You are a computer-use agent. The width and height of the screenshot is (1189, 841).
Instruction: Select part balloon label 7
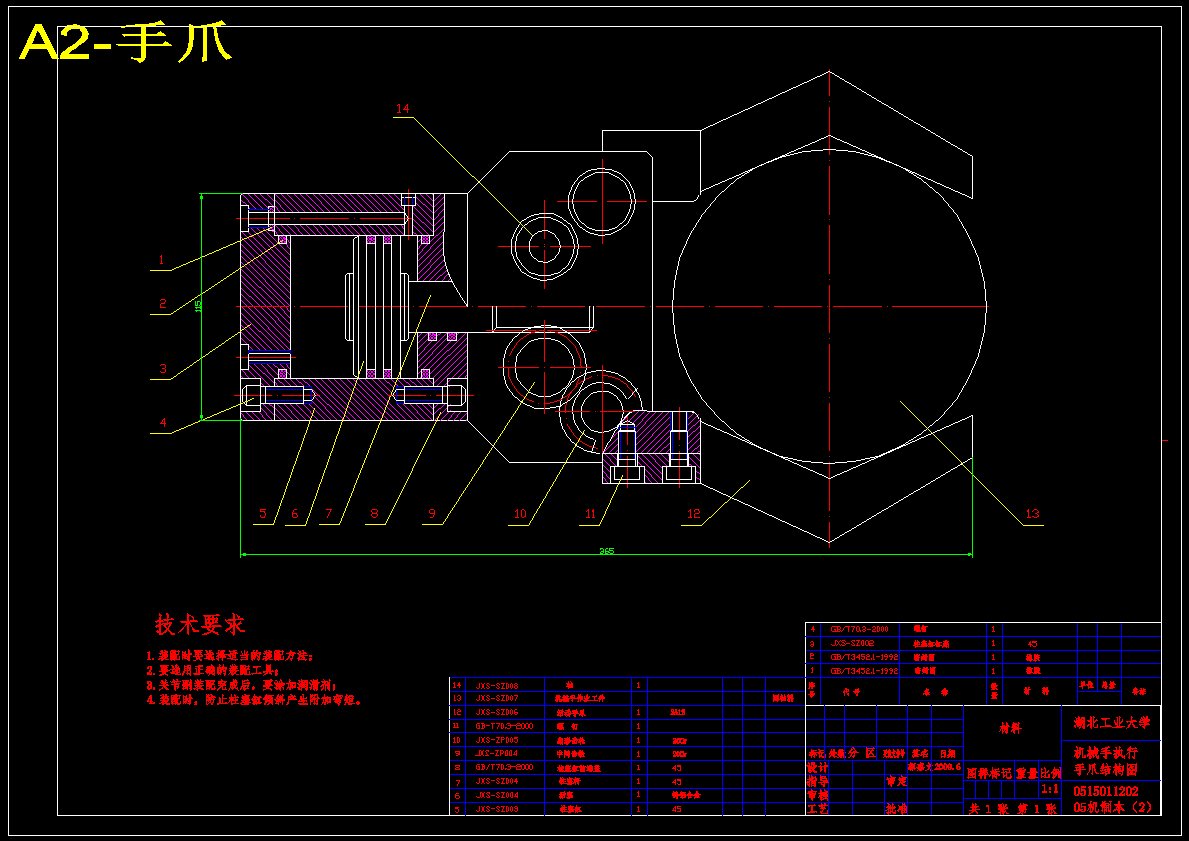[x=328, y=514]
